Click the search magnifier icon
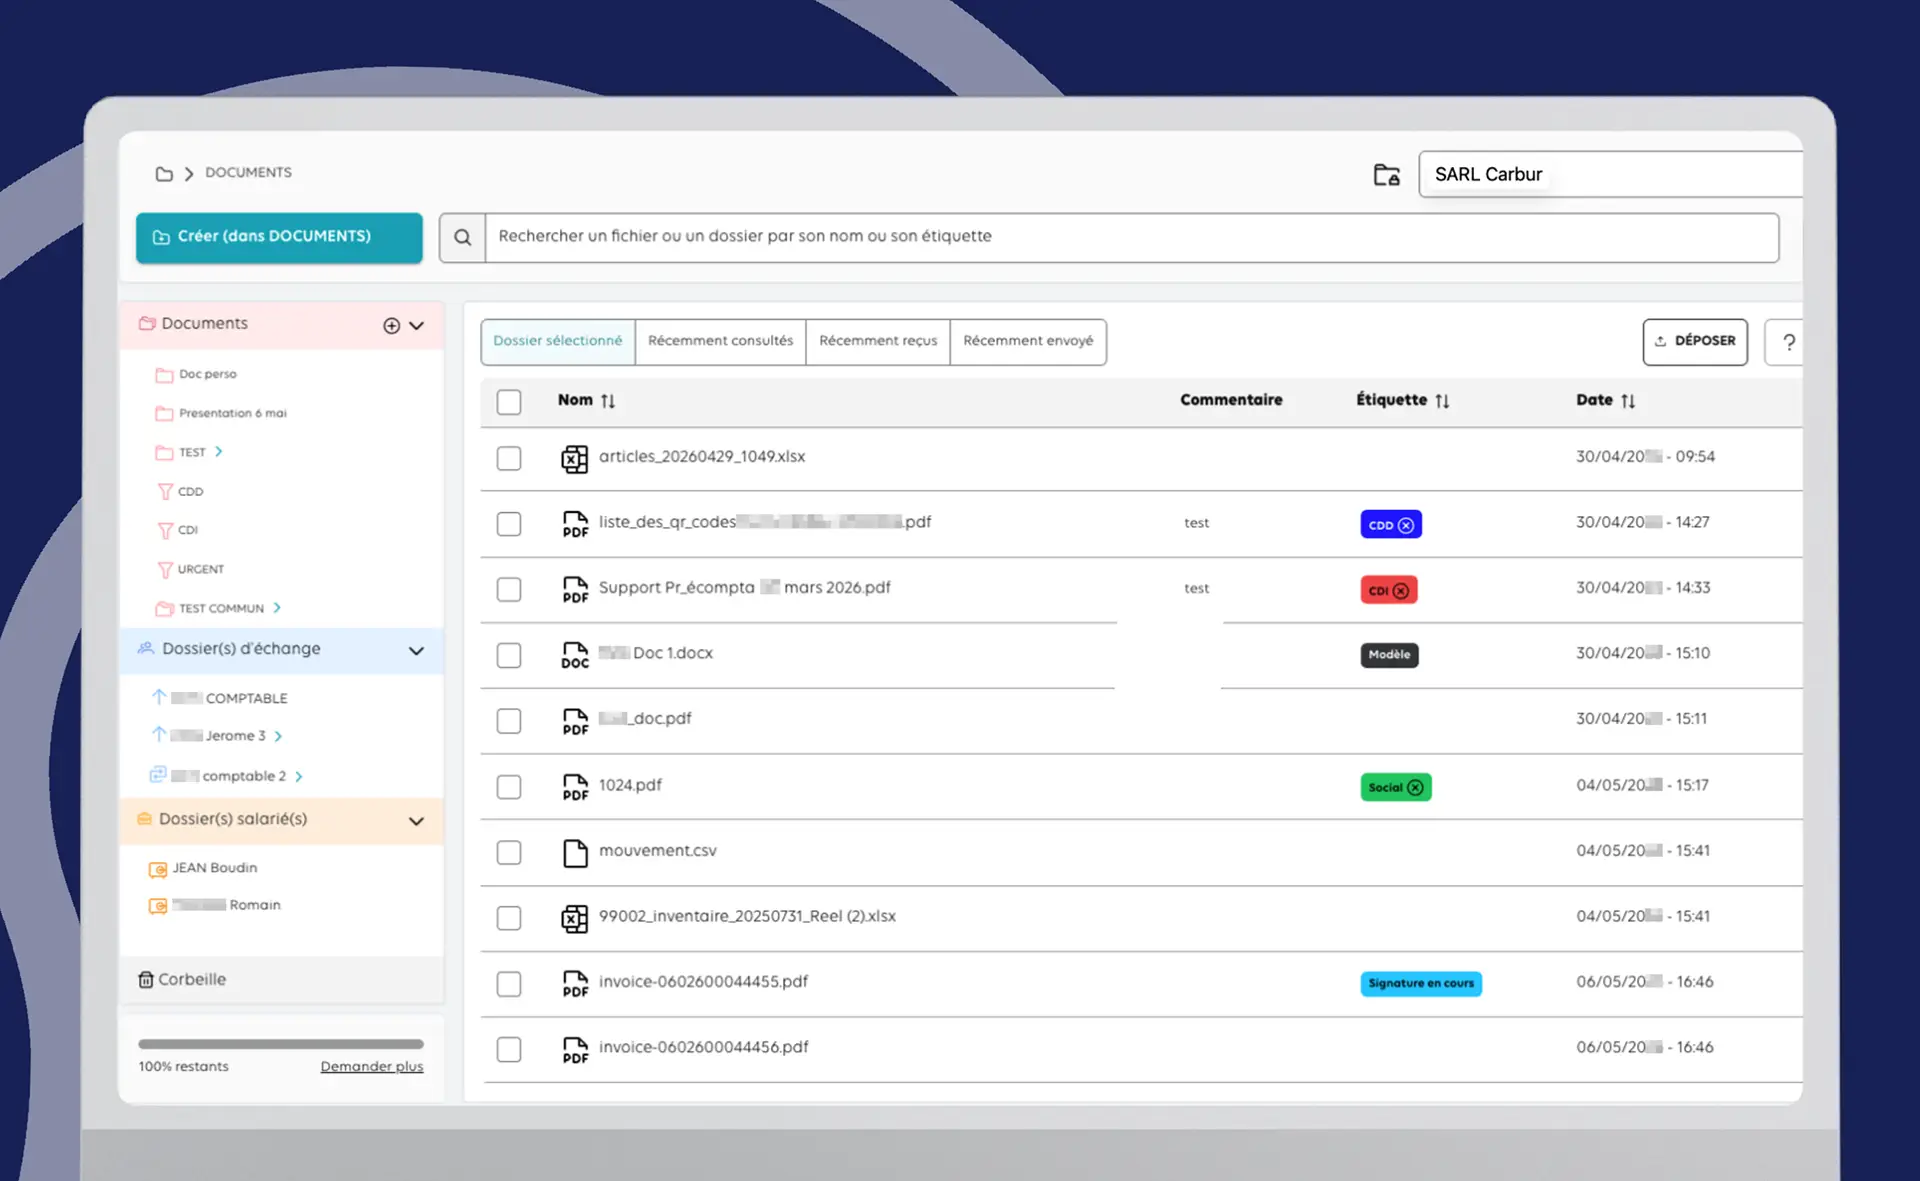This screenshot has width=1920, height=1181. 462,237
